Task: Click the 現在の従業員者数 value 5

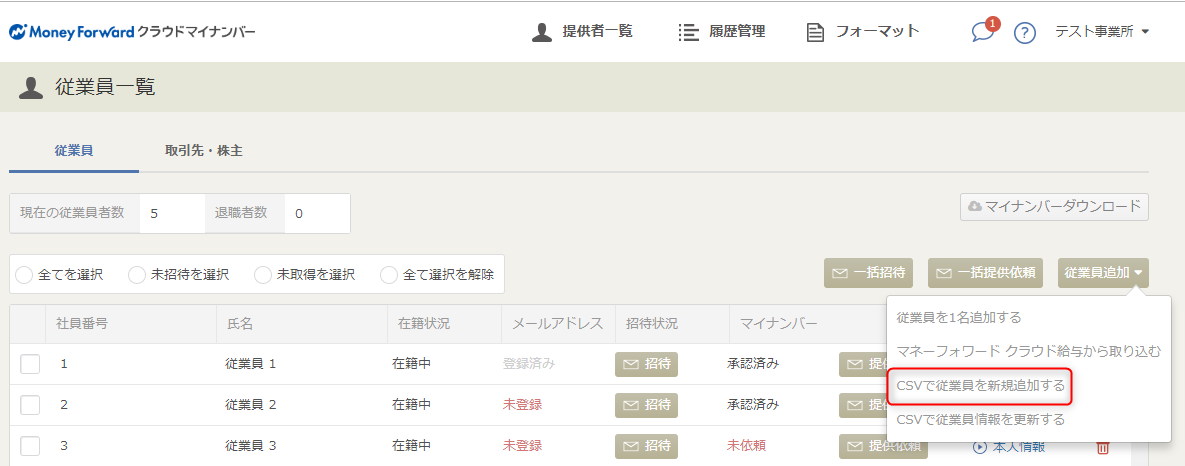Action: click(172, 214)
